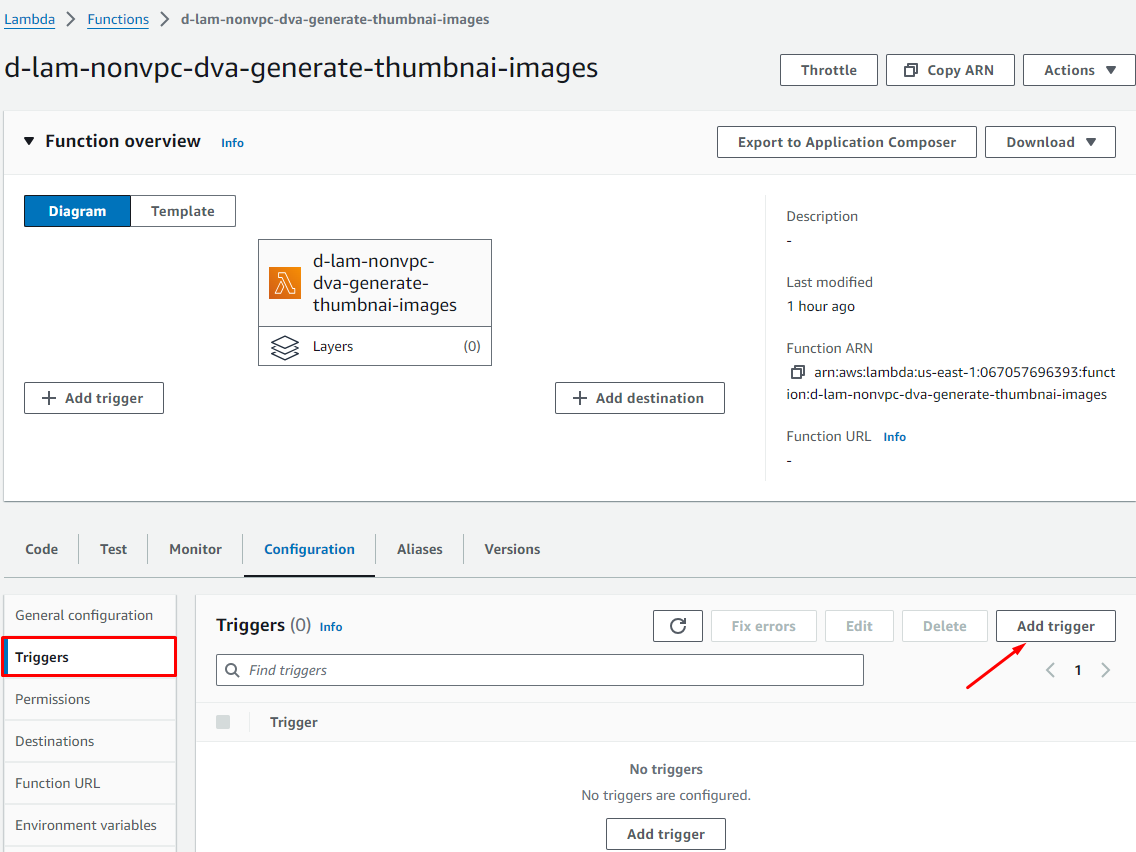Screen dimensions: 1136x852
Task: Select all triggers checkbox in table header
Action: pos(223,722)
